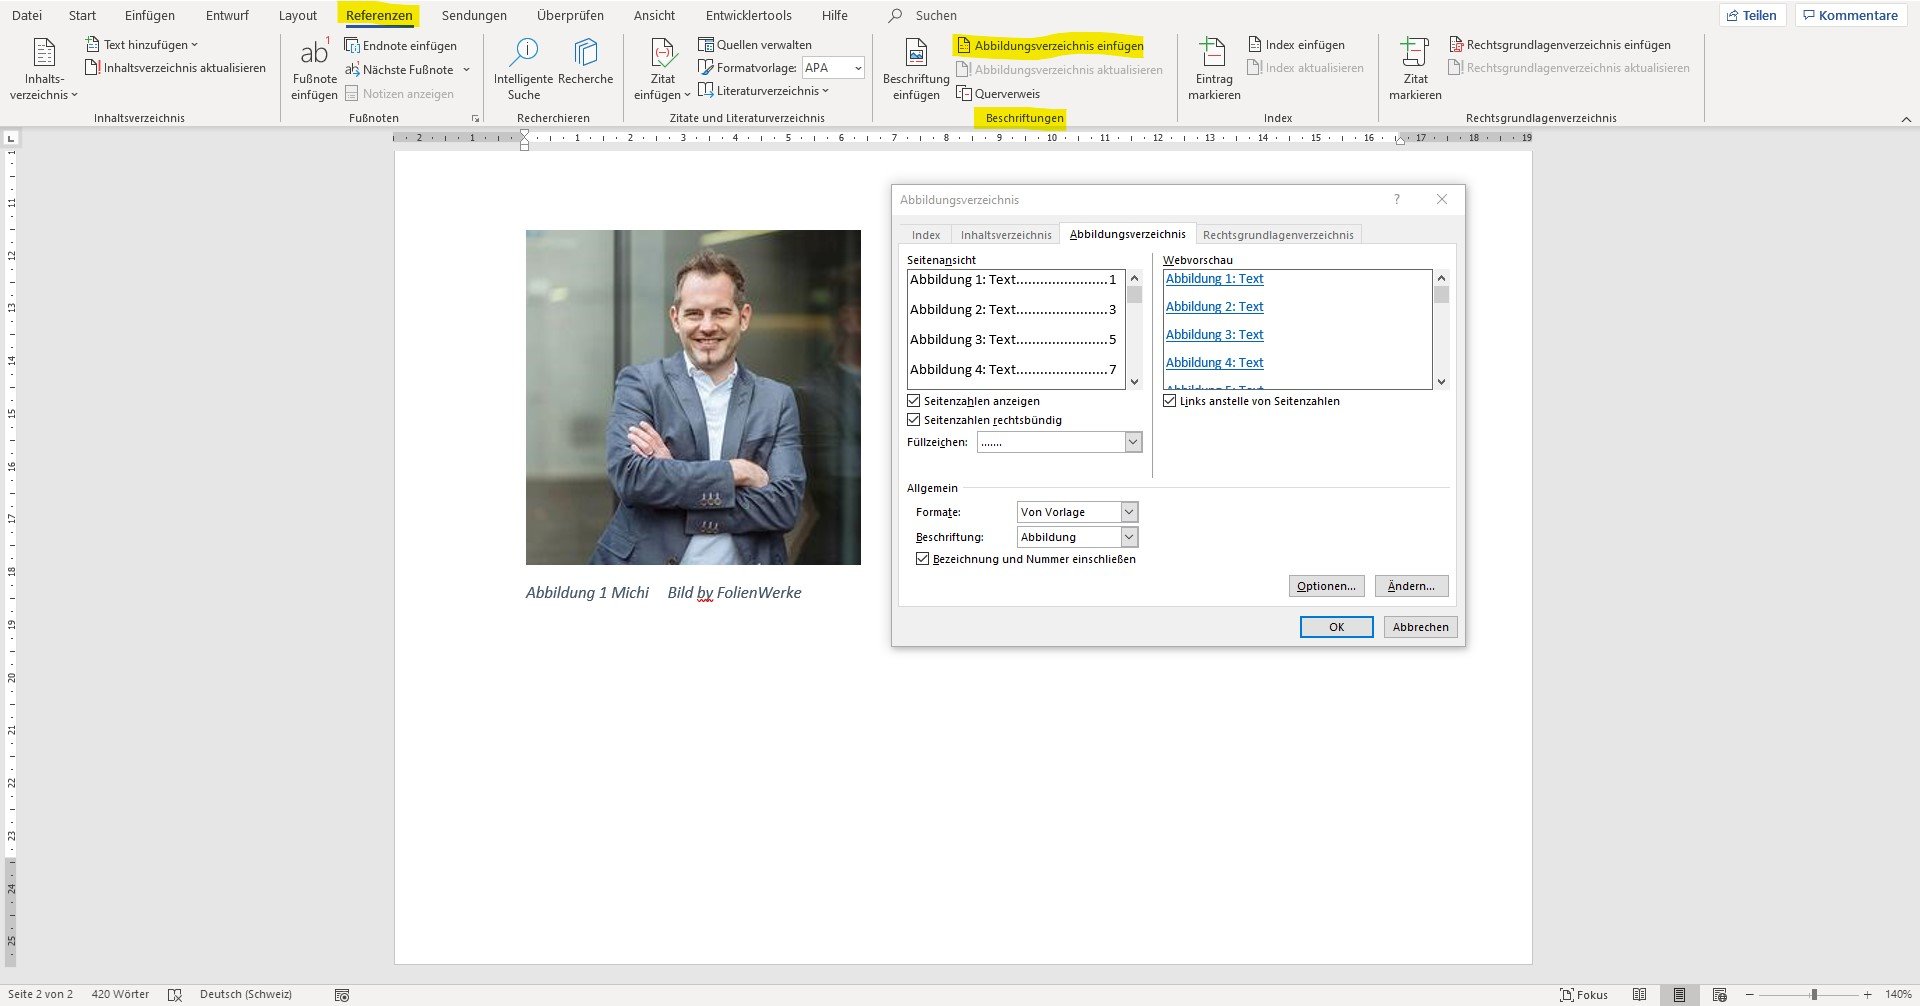Click zoom in plus button
1920x1006 pixels.
click(1867, 995)
